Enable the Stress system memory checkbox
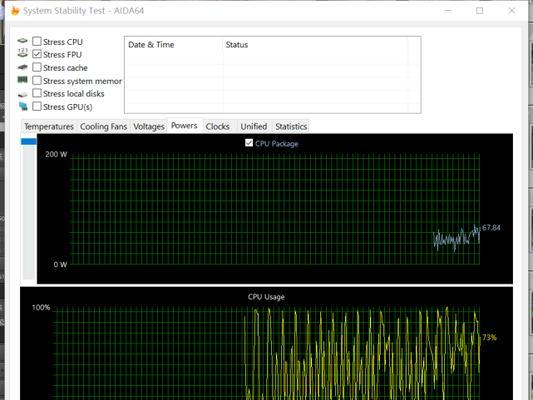533x400 pixels. click(37, 81)
